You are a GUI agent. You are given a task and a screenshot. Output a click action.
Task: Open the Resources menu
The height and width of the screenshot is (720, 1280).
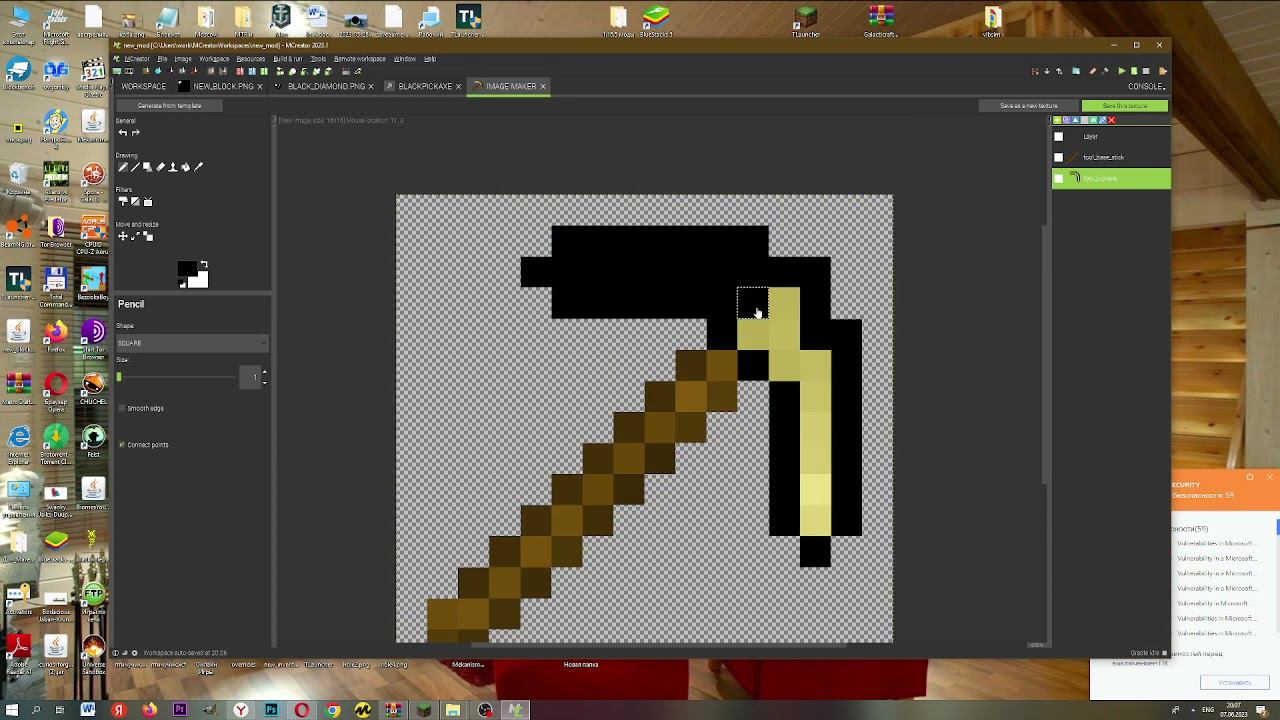coord(250,59)
